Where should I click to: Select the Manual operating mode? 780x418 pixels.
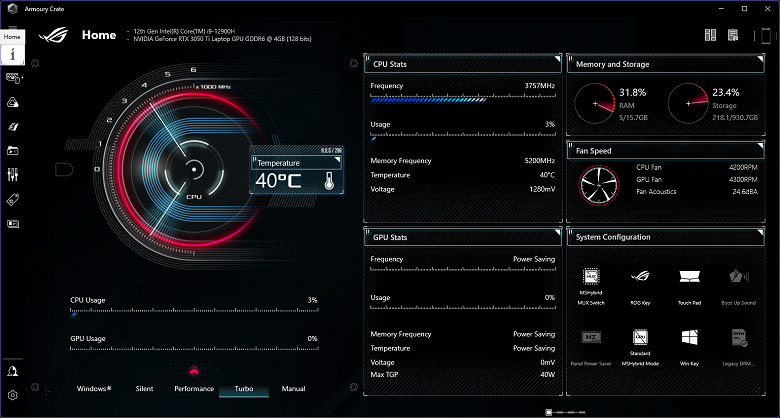[293, 389]
